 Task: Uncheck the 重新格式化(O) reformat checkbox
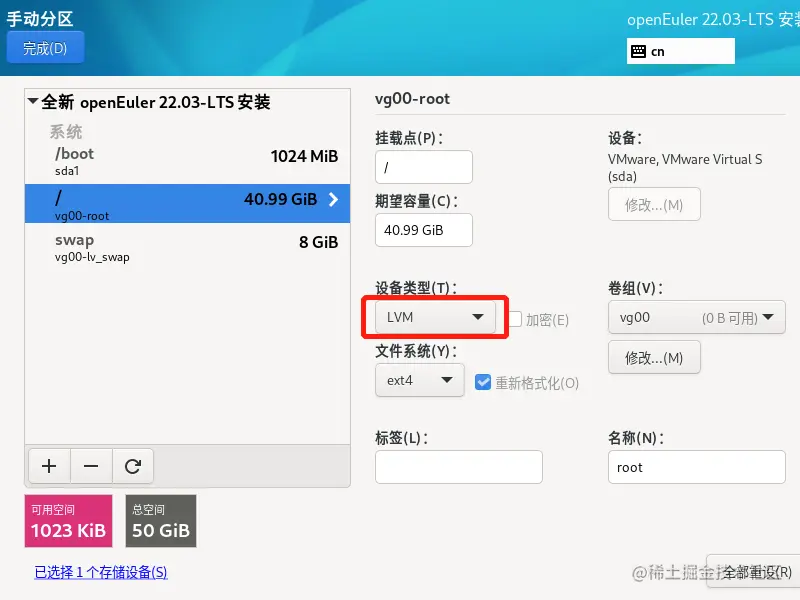(483, 382)
